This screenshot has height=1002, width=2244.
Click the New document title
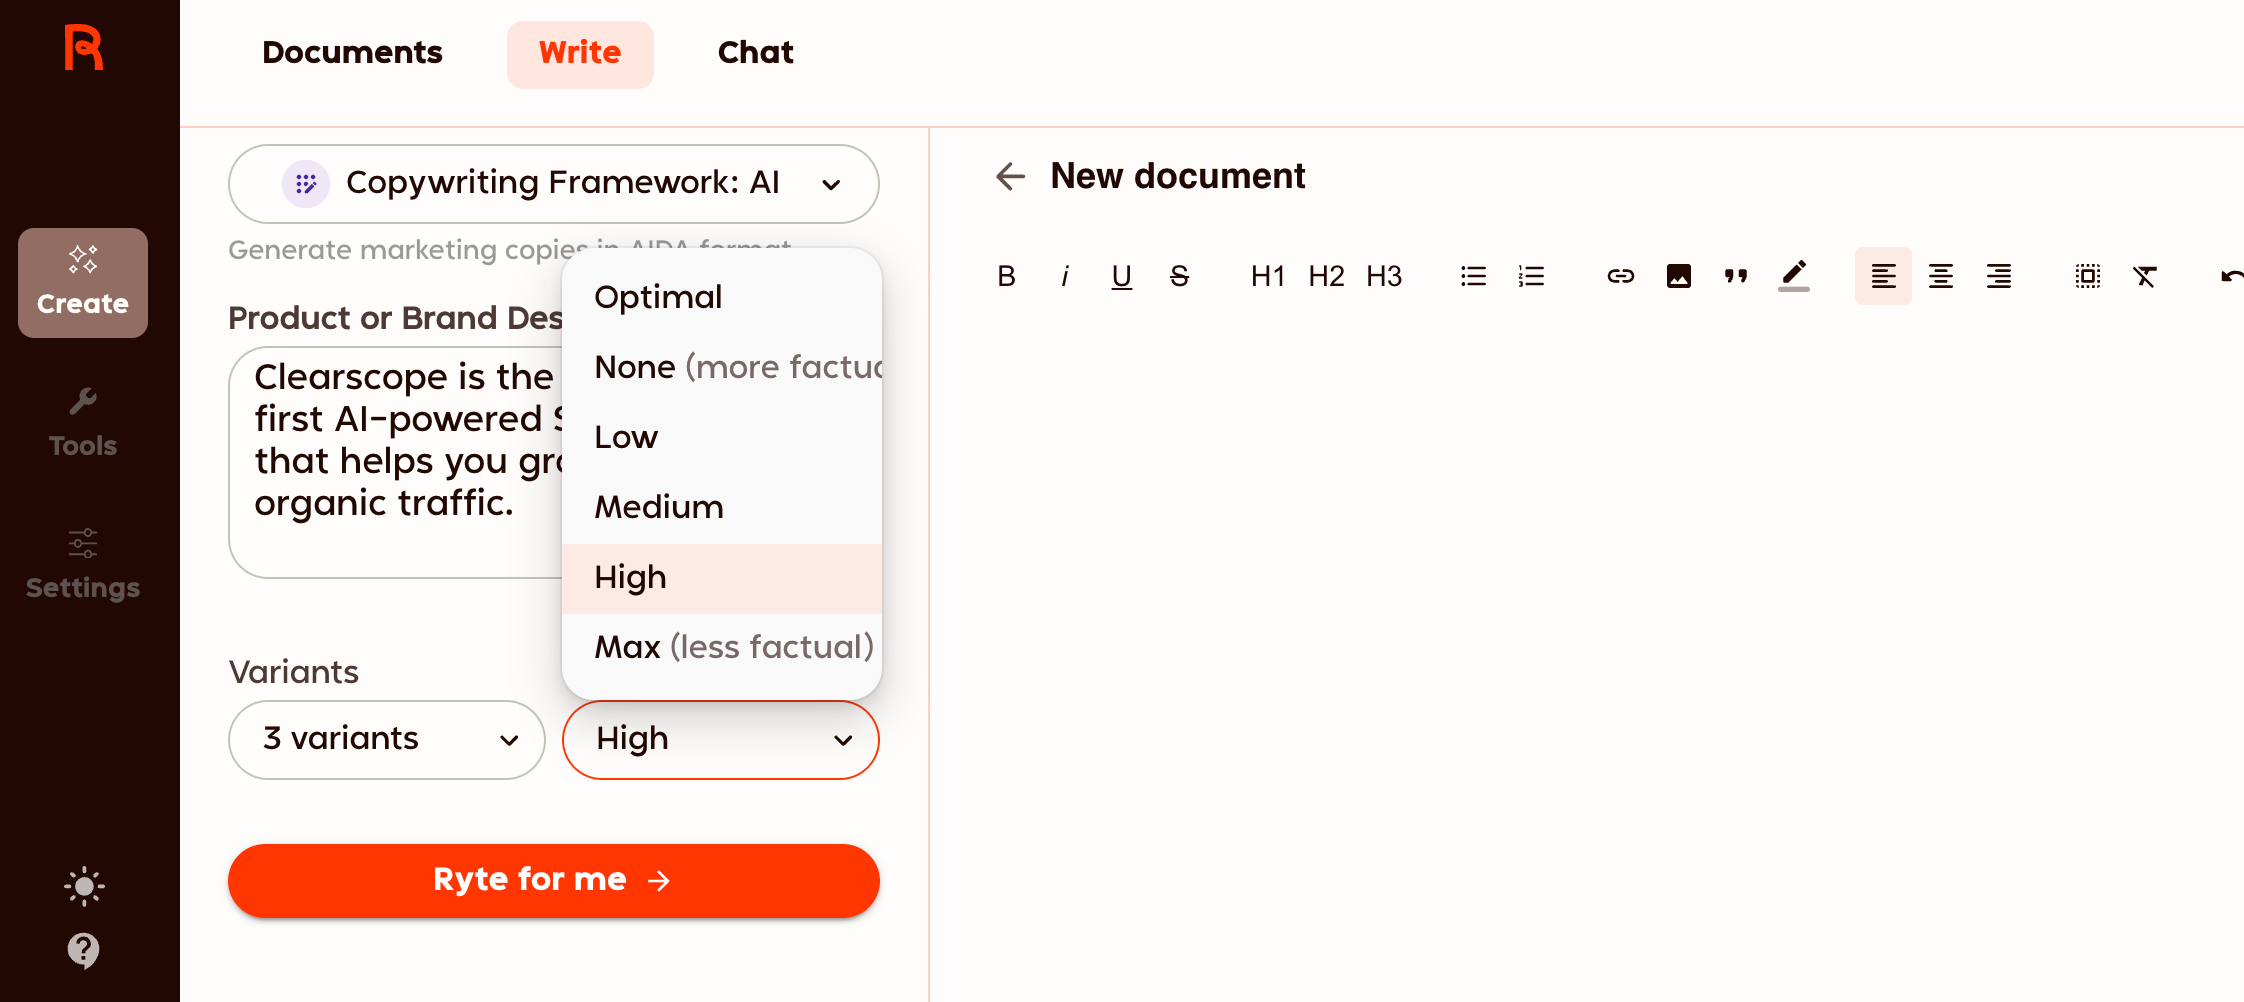[x=1178, y=176]
